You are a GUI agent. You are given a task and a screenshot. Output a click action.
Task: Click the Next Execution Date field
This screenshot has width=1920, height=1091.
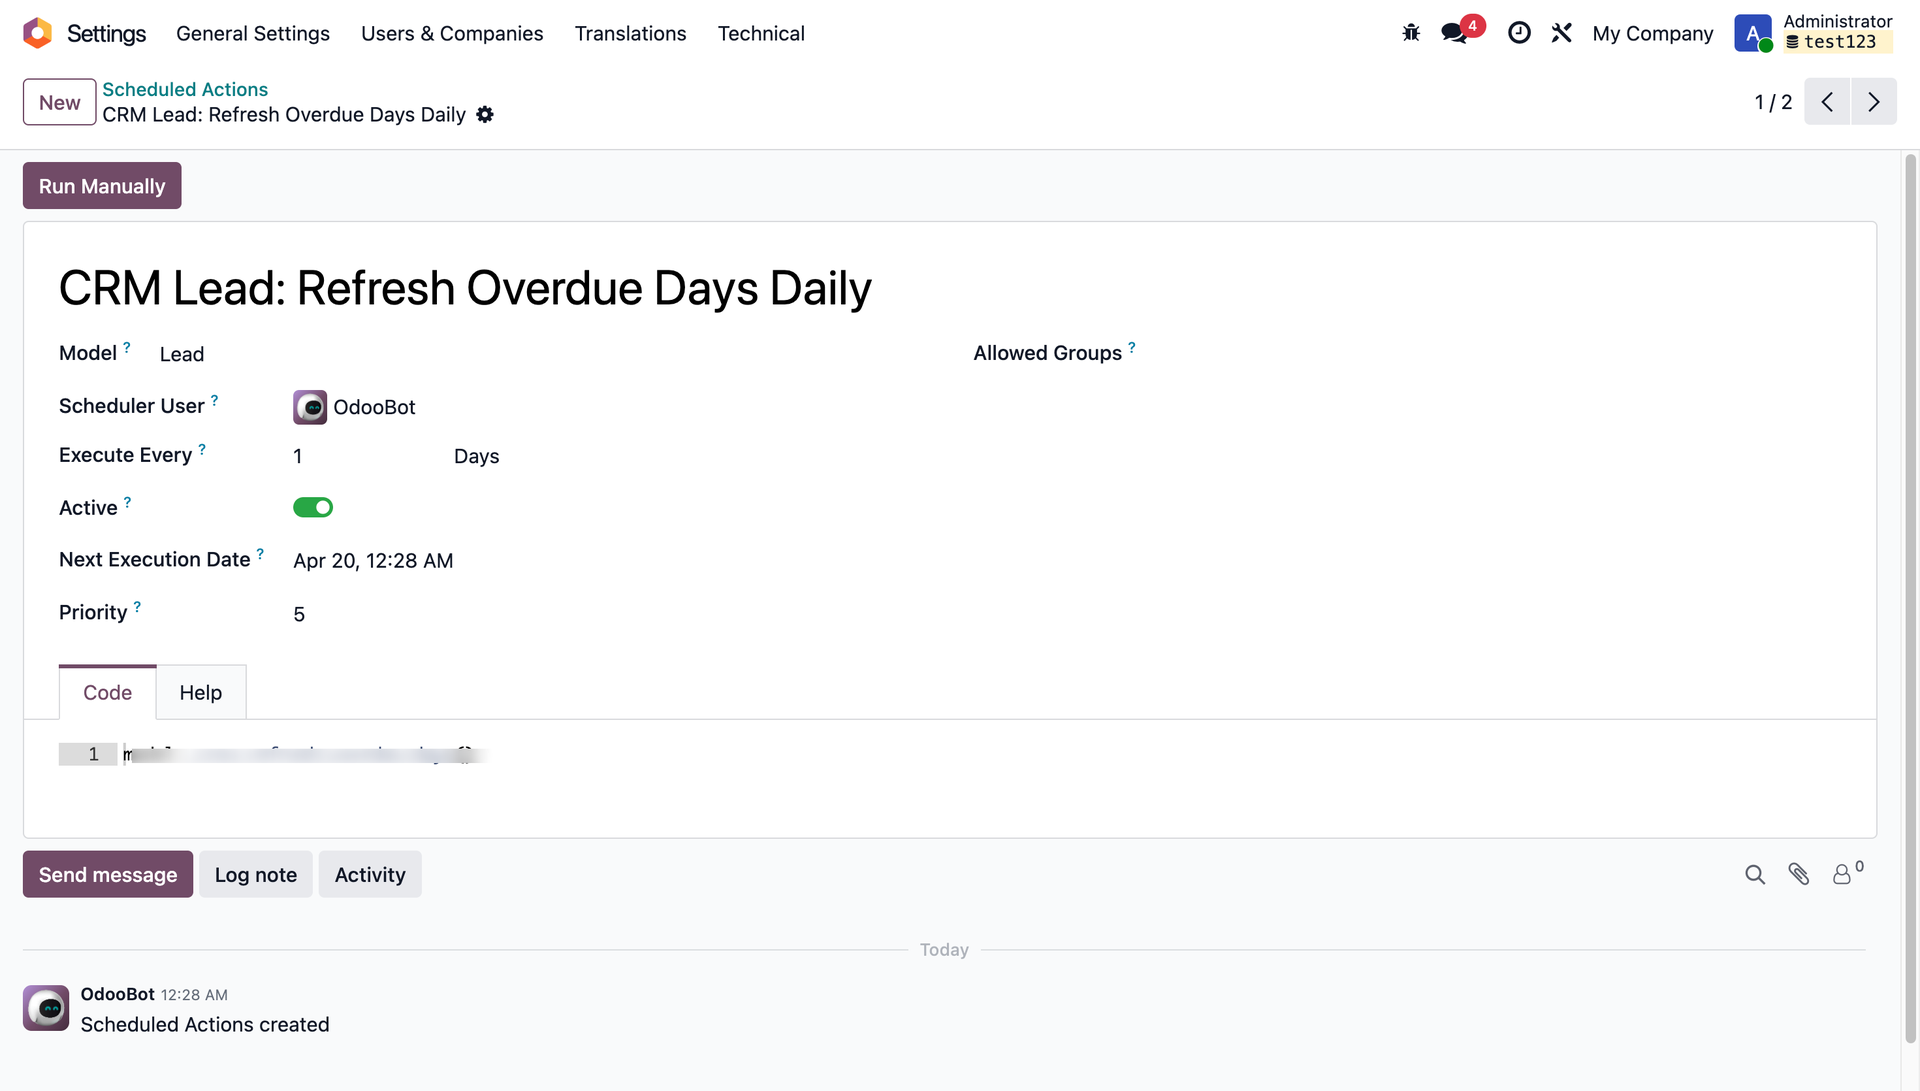click(373, 561)
